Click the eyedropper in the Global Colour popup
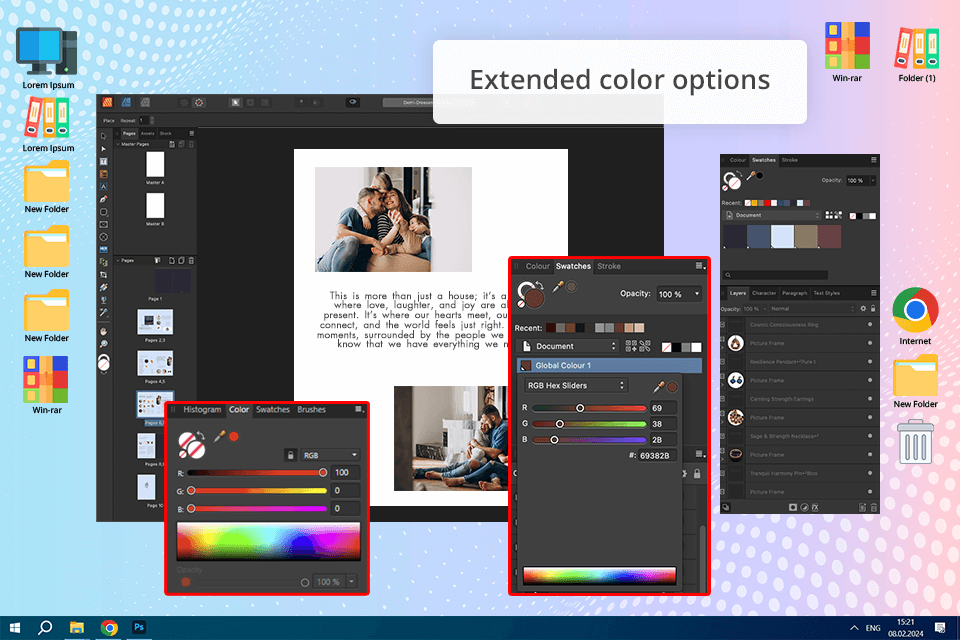This screenshot has height=640, width=960. point(659,386)
